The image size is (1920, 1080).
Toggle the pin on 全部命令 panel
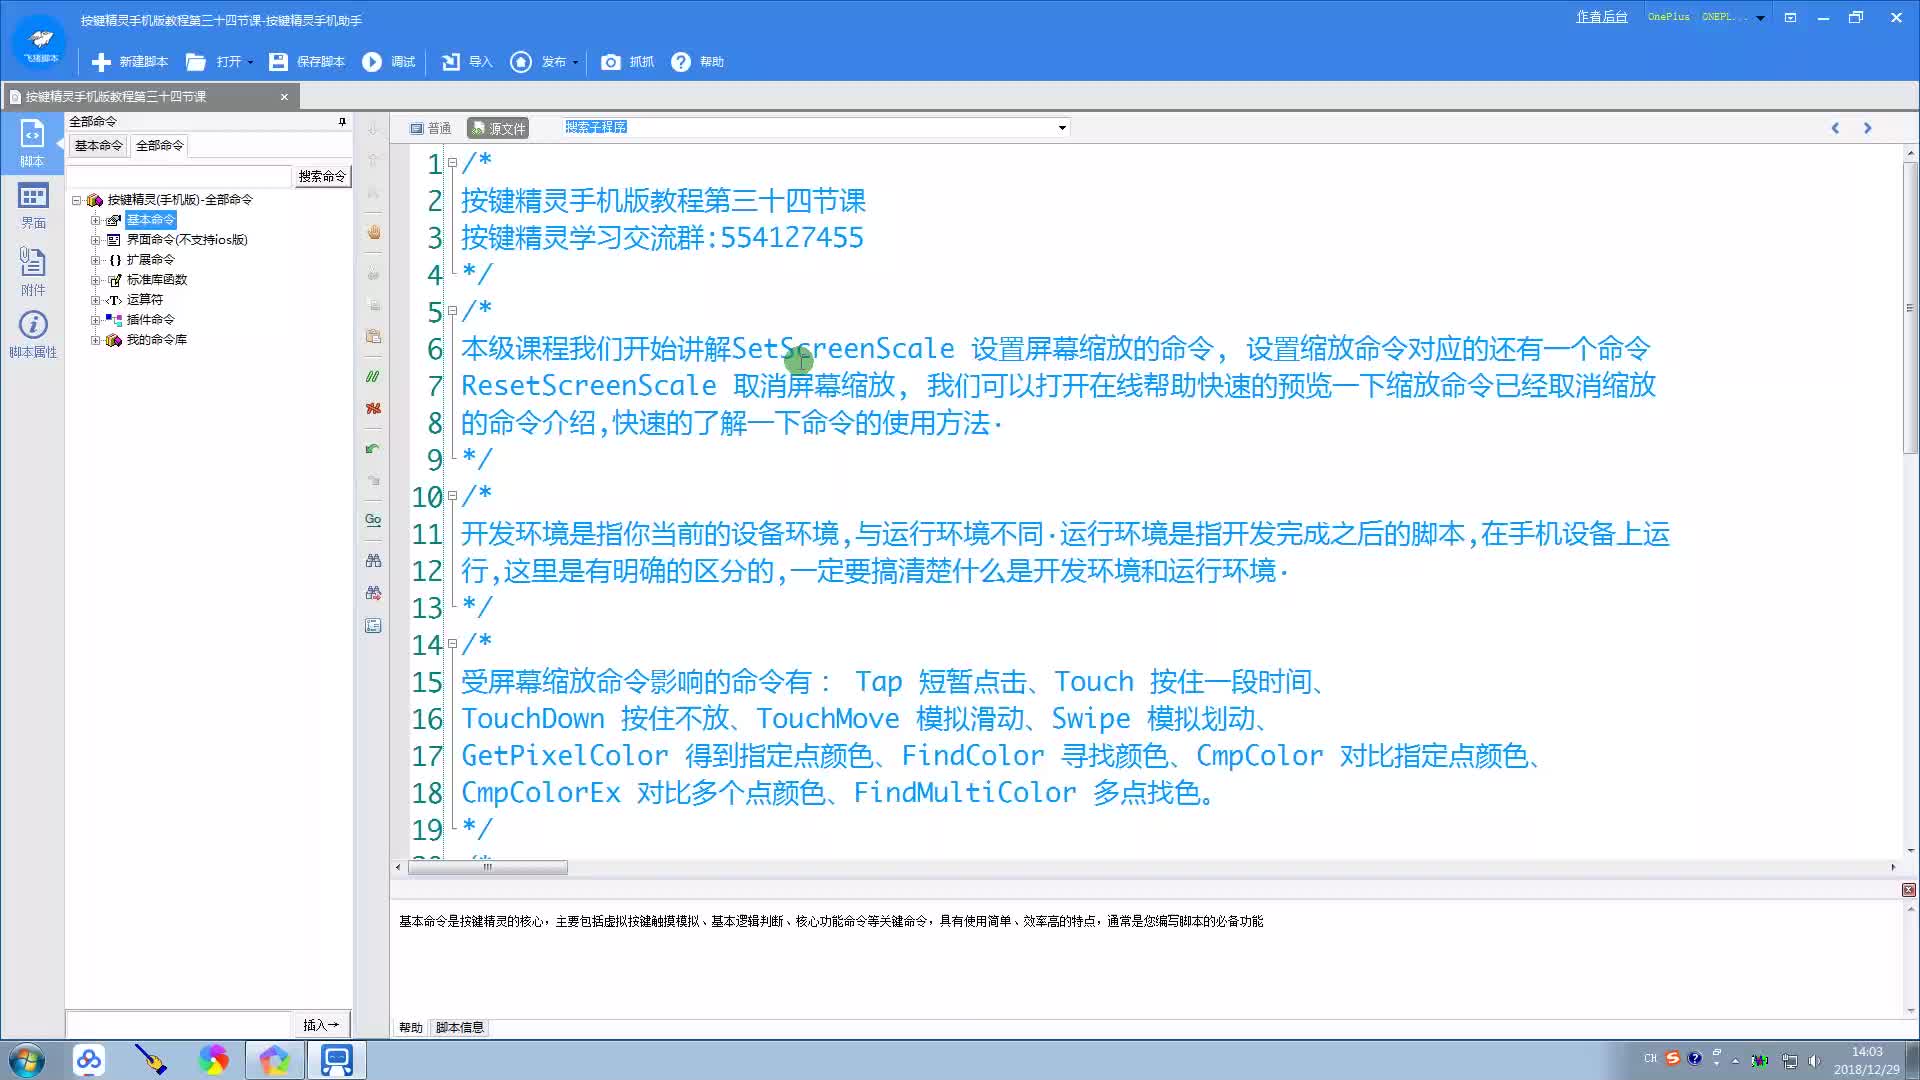point(342,122)
